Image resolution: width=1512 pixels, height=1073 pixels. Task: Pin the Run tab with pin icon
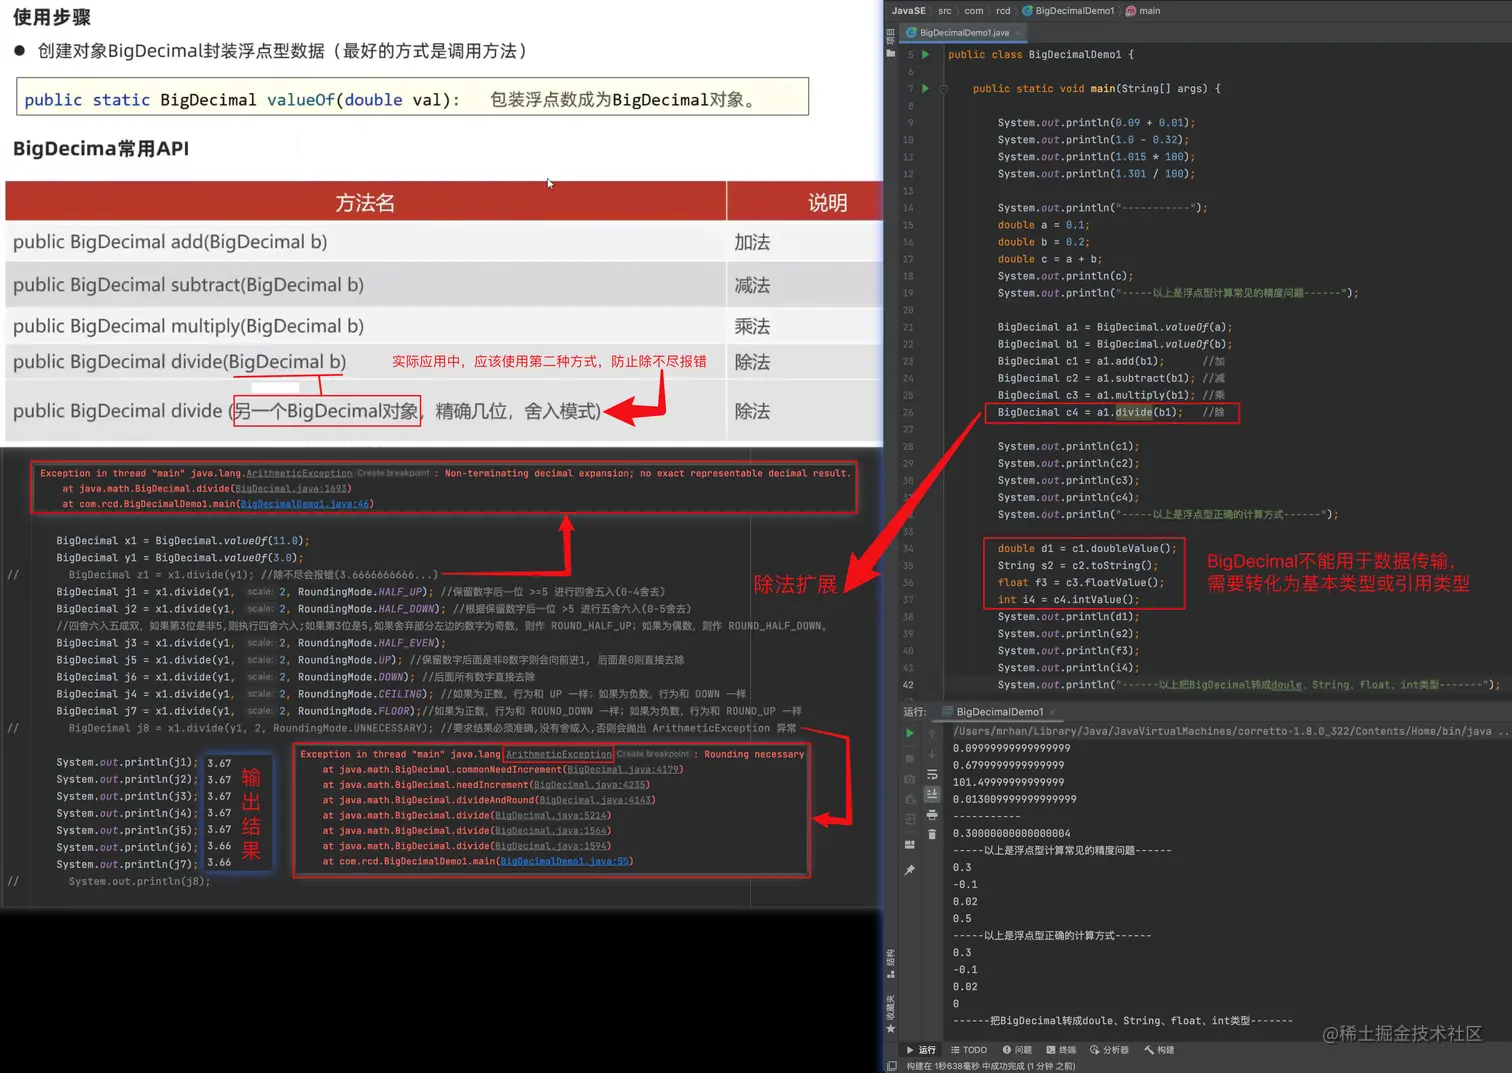tap(909, 870)
